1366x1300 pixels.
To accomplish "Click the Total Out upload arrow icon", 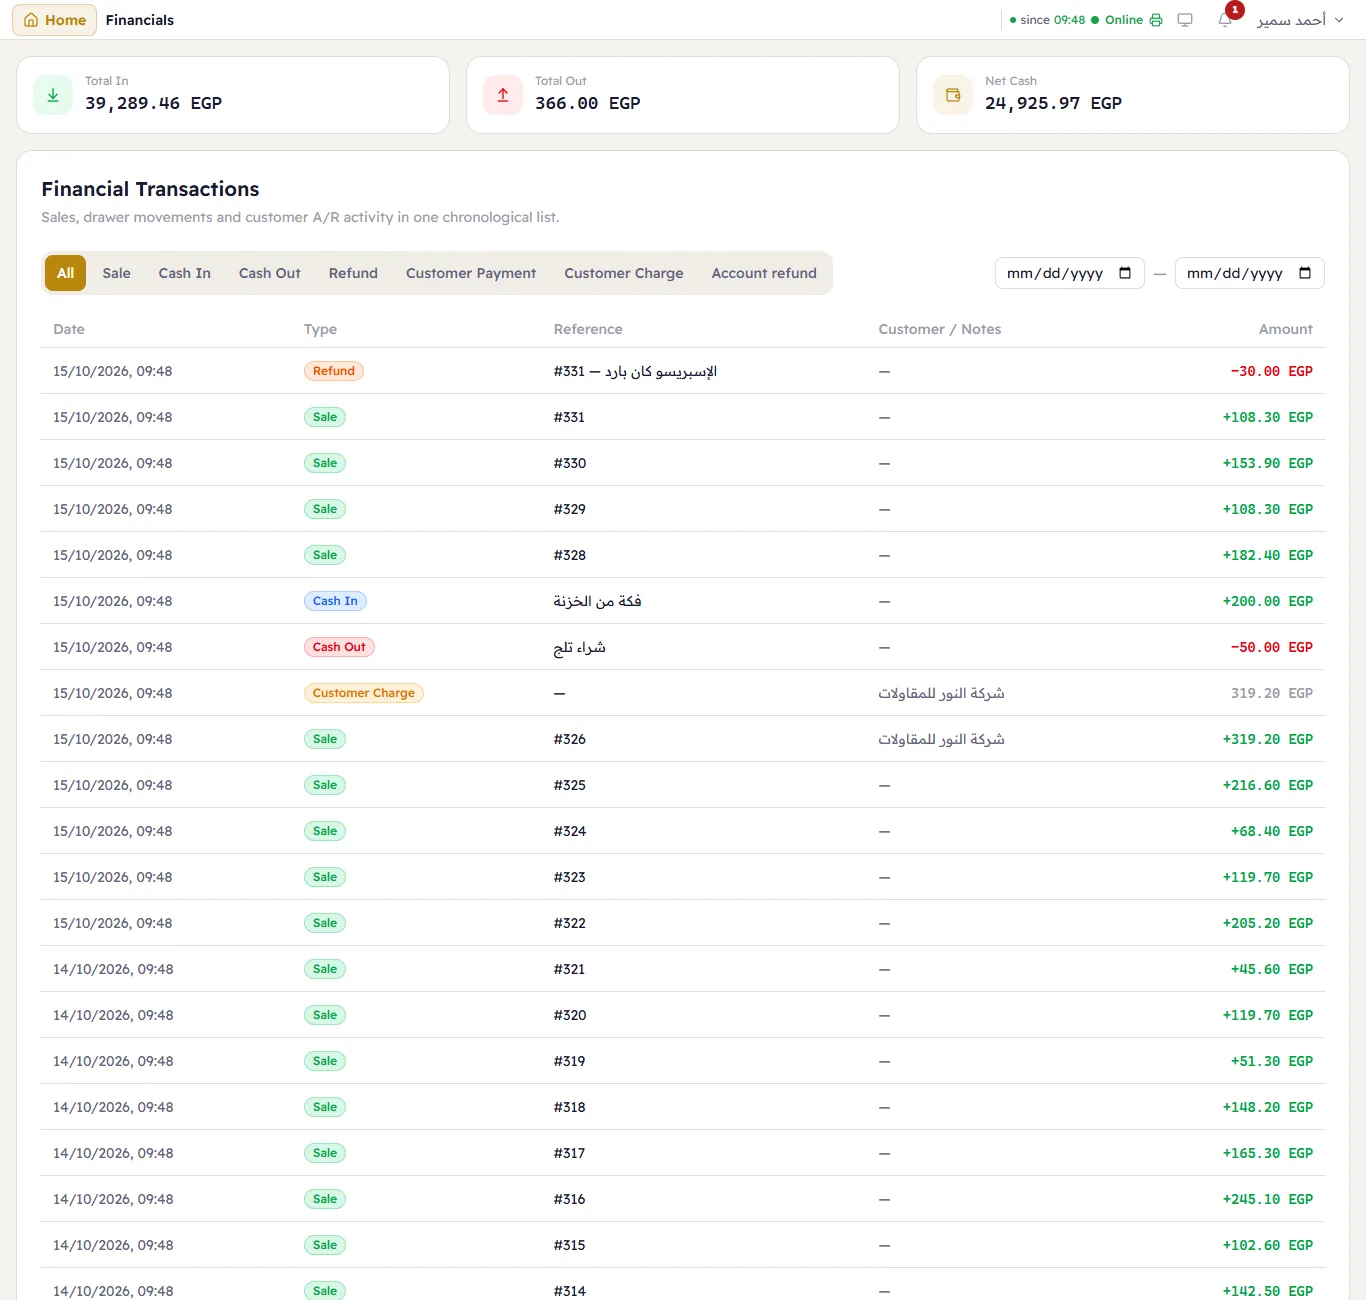I will click(x=503, y=95).
